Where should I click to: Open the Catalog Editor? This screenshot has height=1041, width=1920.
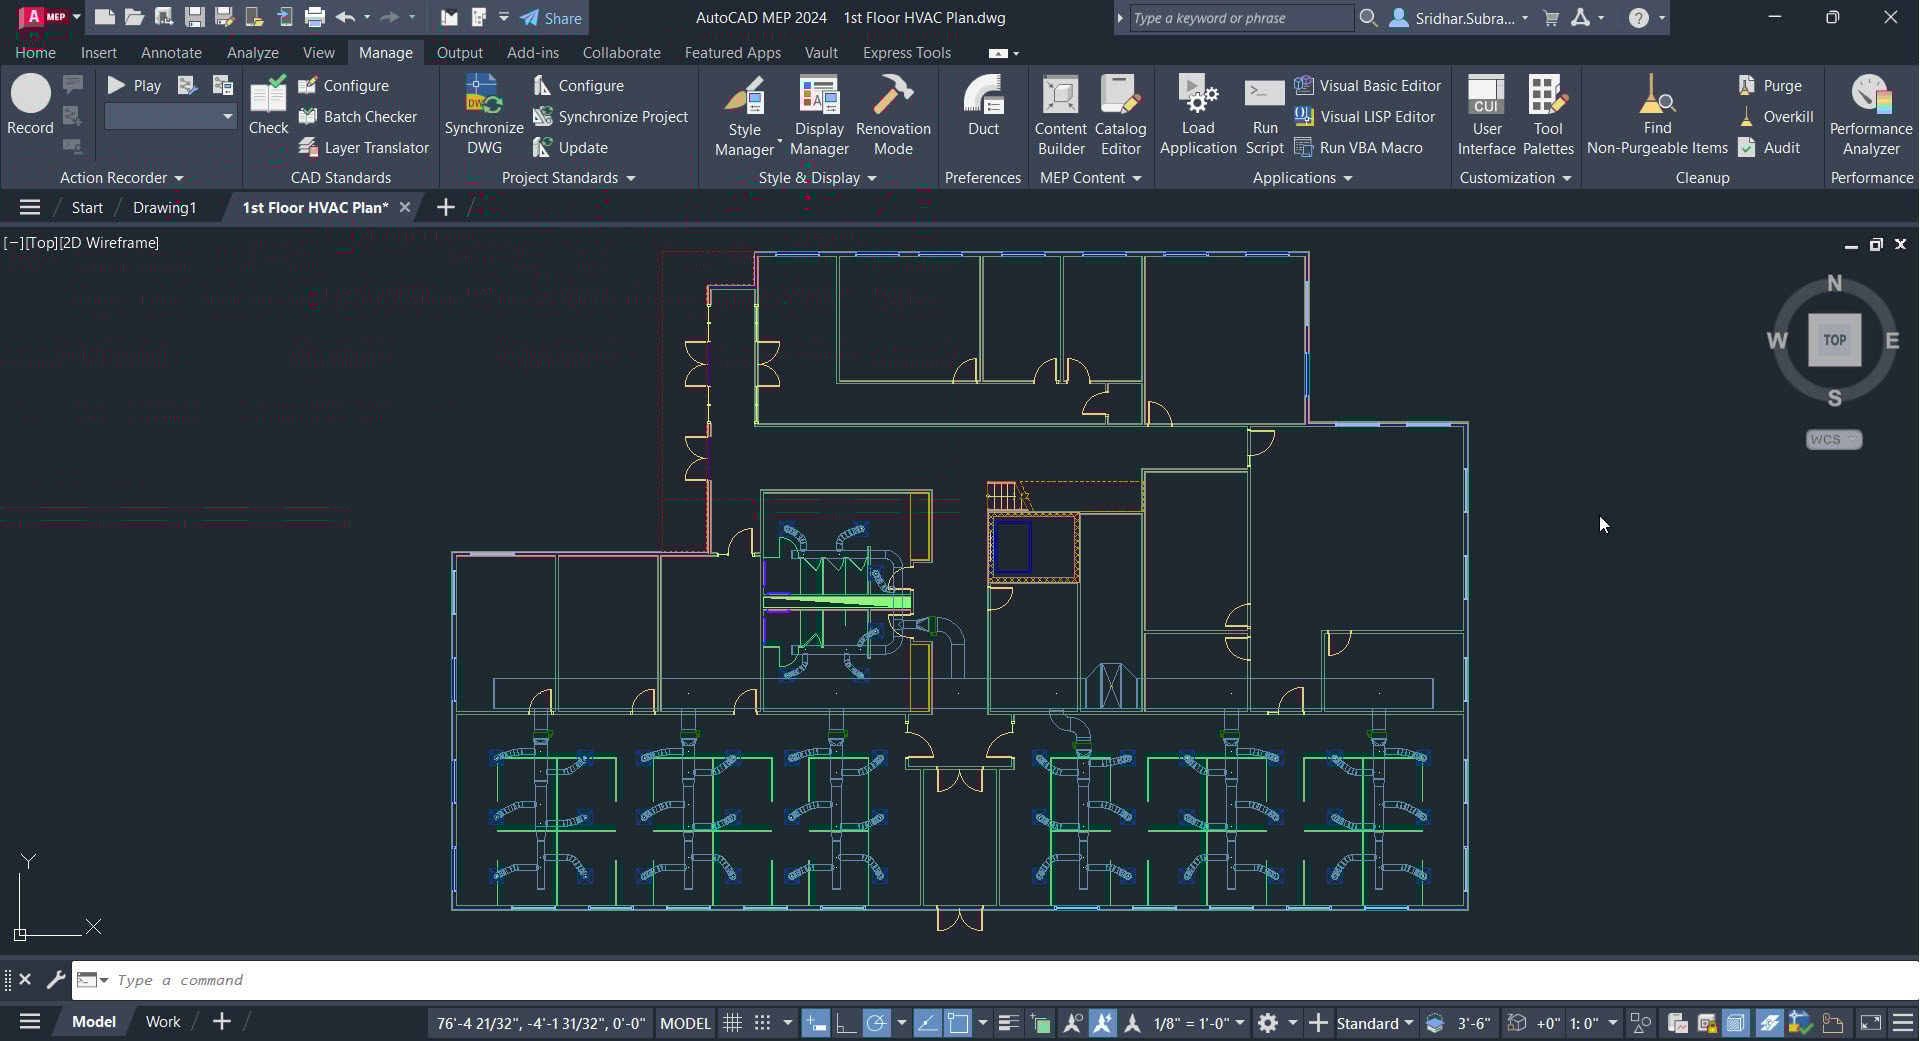coord(1120,116)
